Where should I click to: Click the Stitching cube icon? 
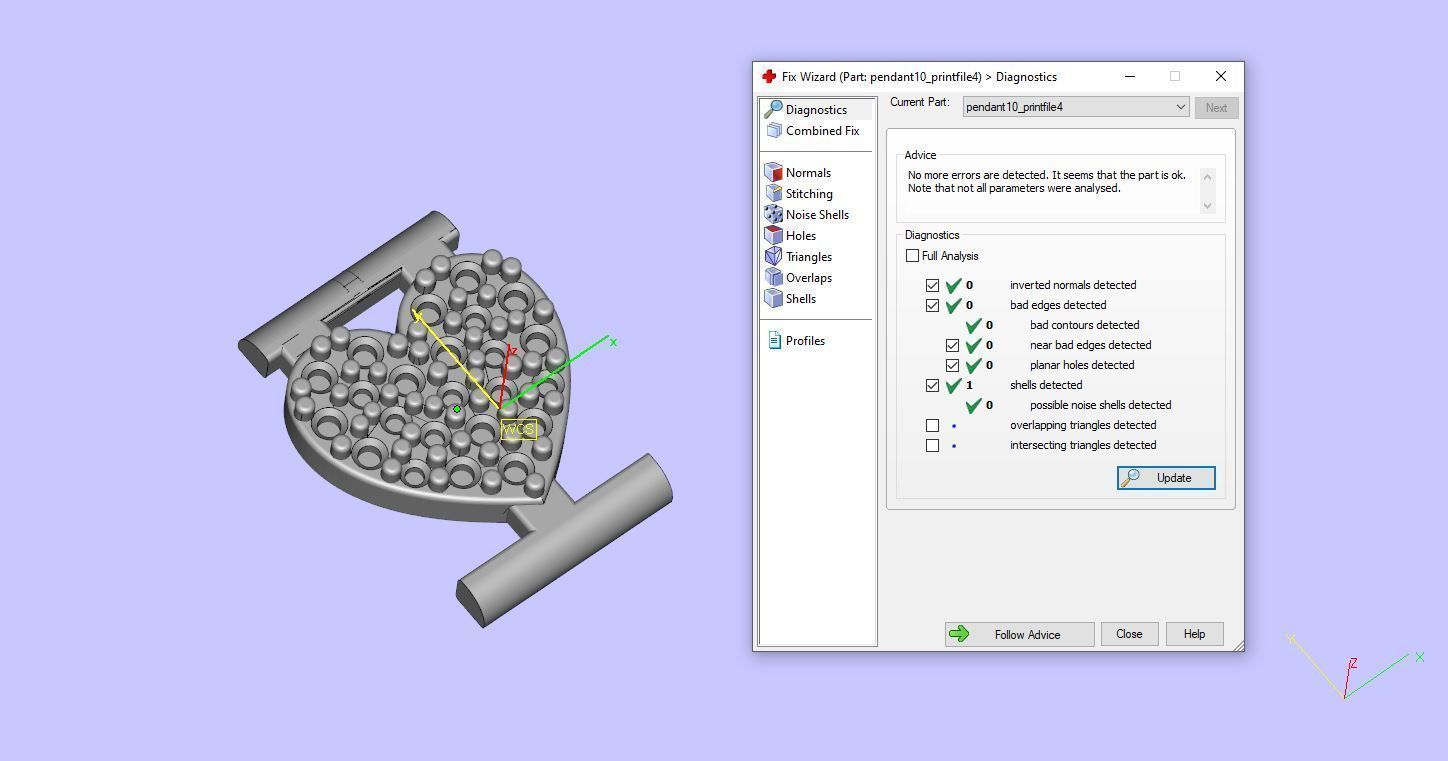[773, 194]
